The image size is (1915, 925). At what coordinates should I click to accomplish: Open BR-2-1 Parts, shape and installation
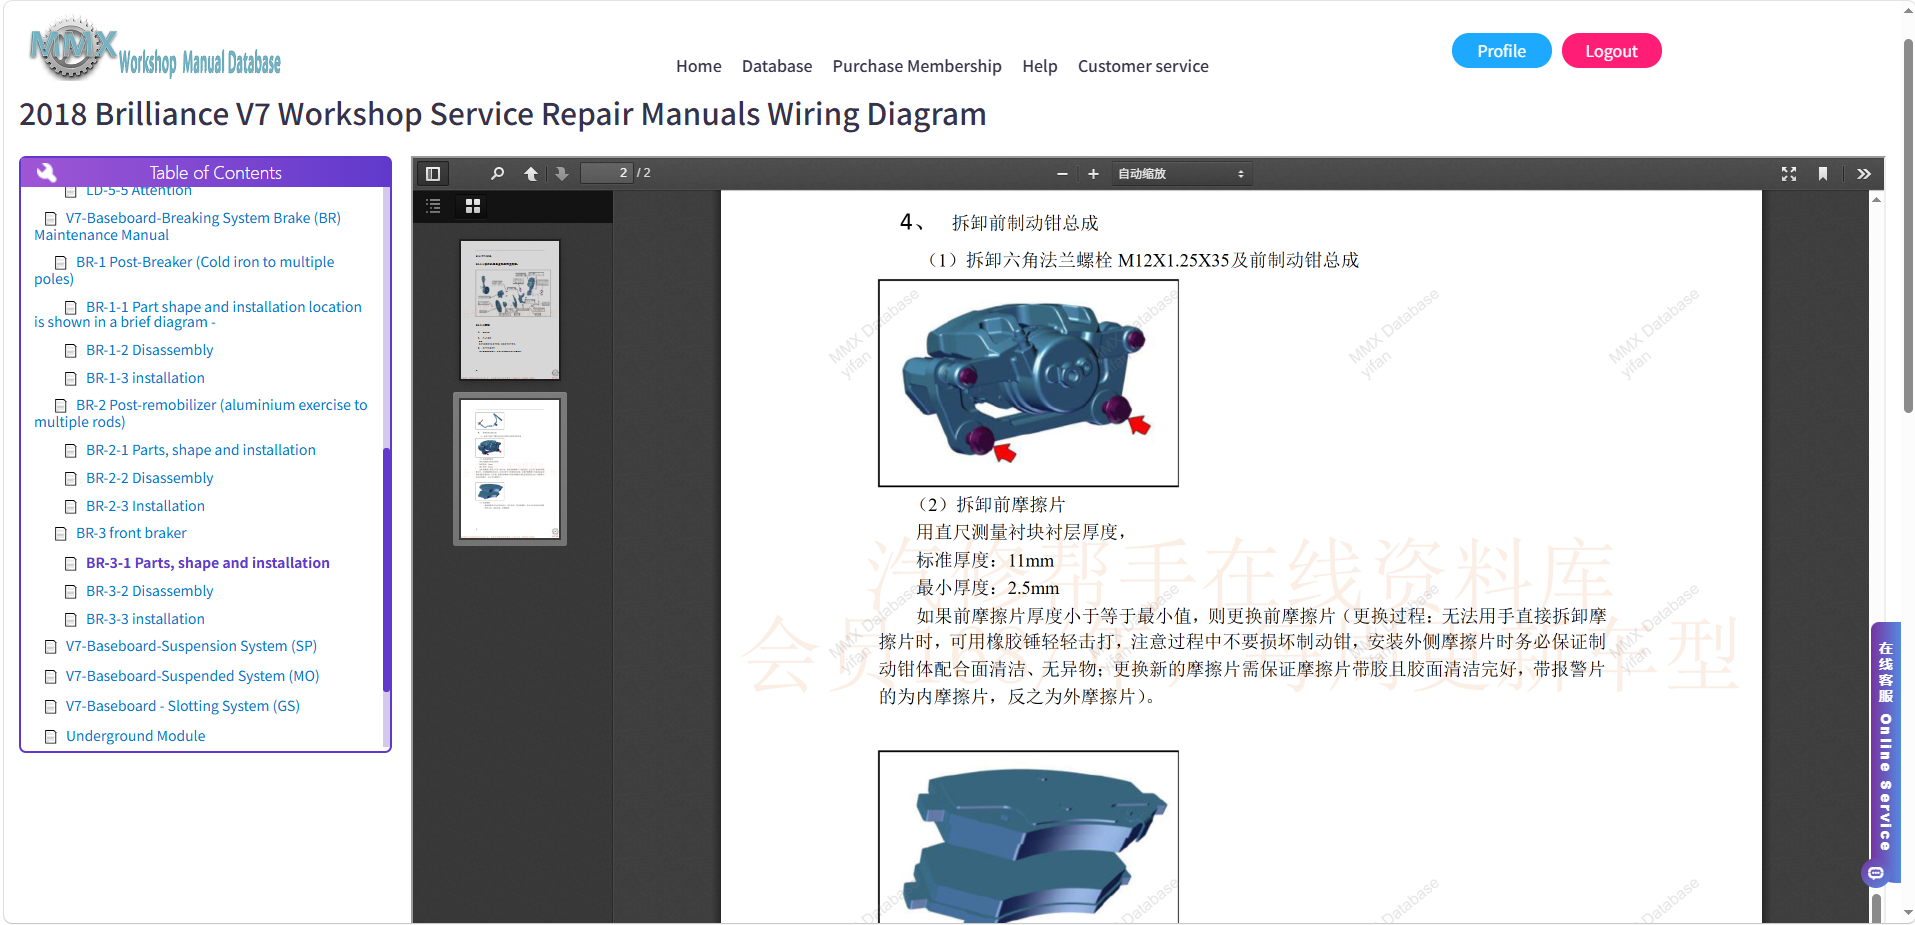click(x=201, y=450)
